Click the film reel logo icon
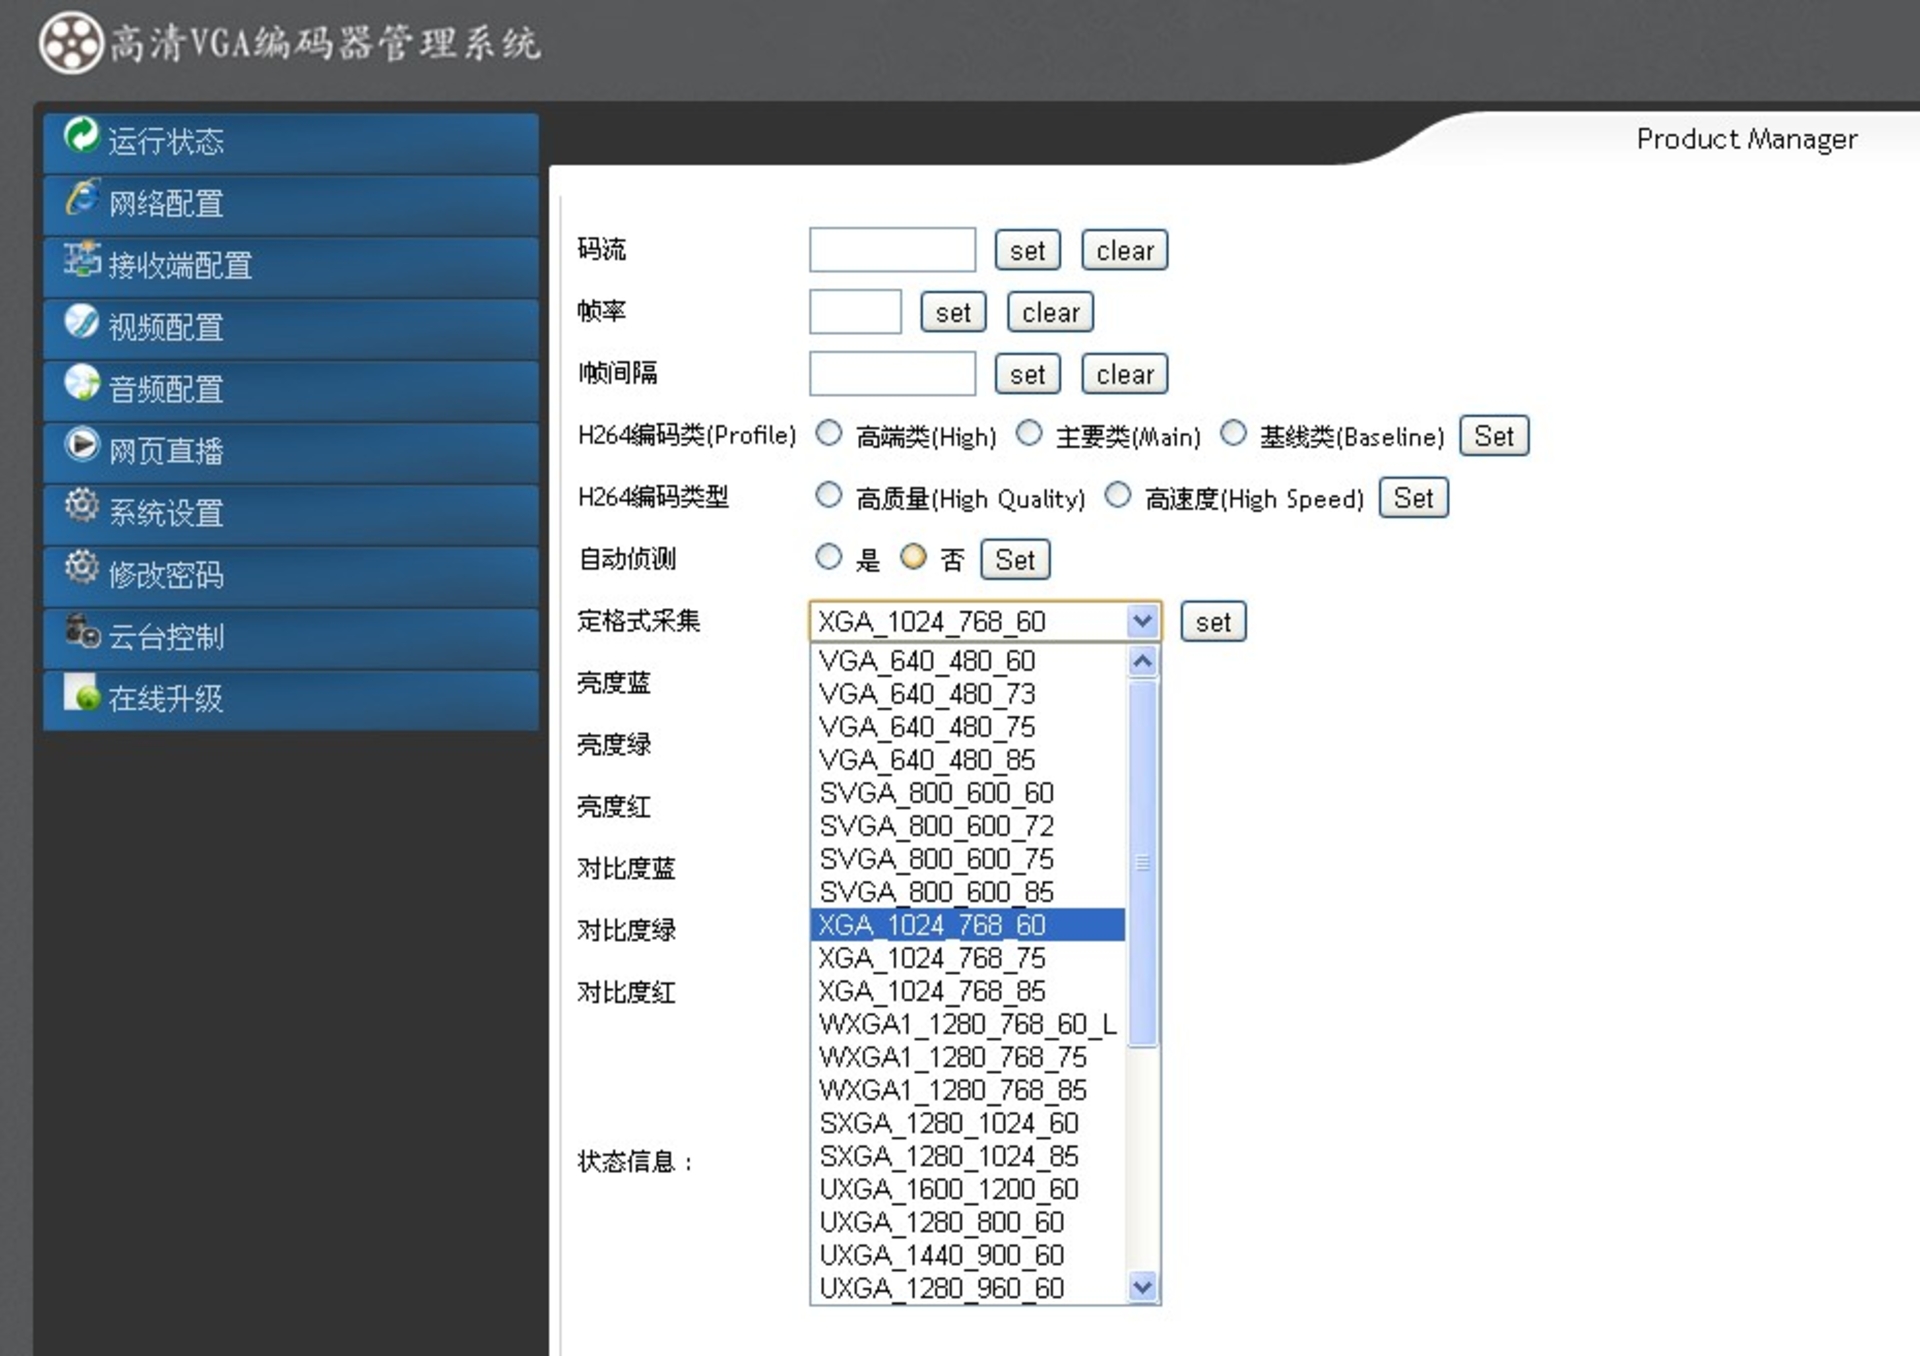 [x=70, y=43]
